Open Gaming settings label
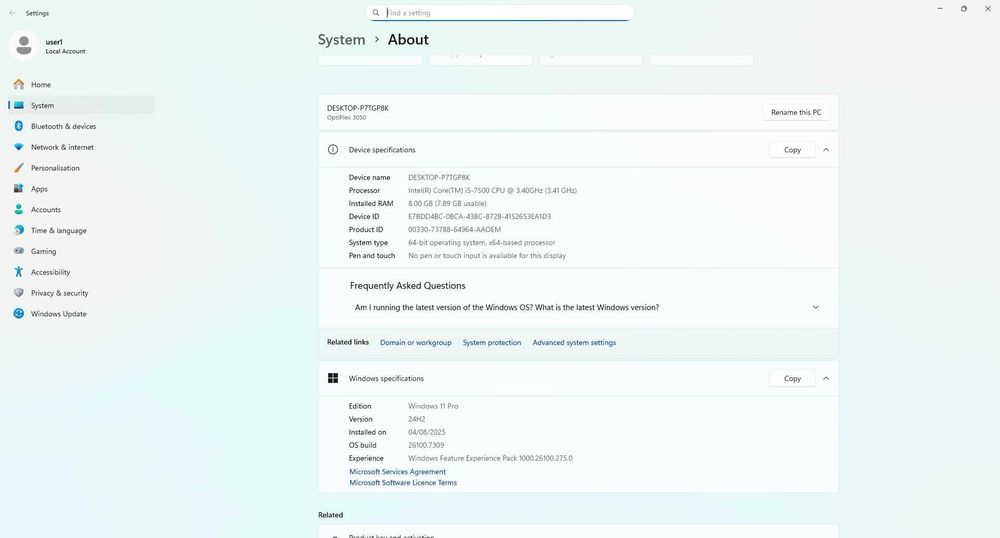 tap(43, 251)
